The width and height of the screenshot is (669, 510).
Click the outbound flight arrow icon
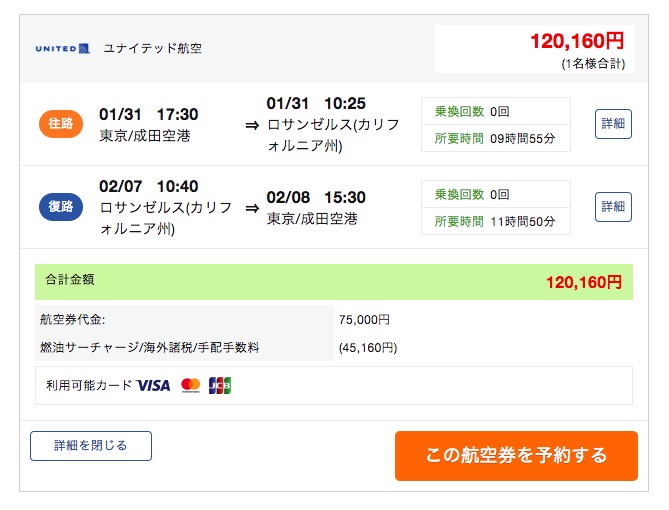click(252, 125)
